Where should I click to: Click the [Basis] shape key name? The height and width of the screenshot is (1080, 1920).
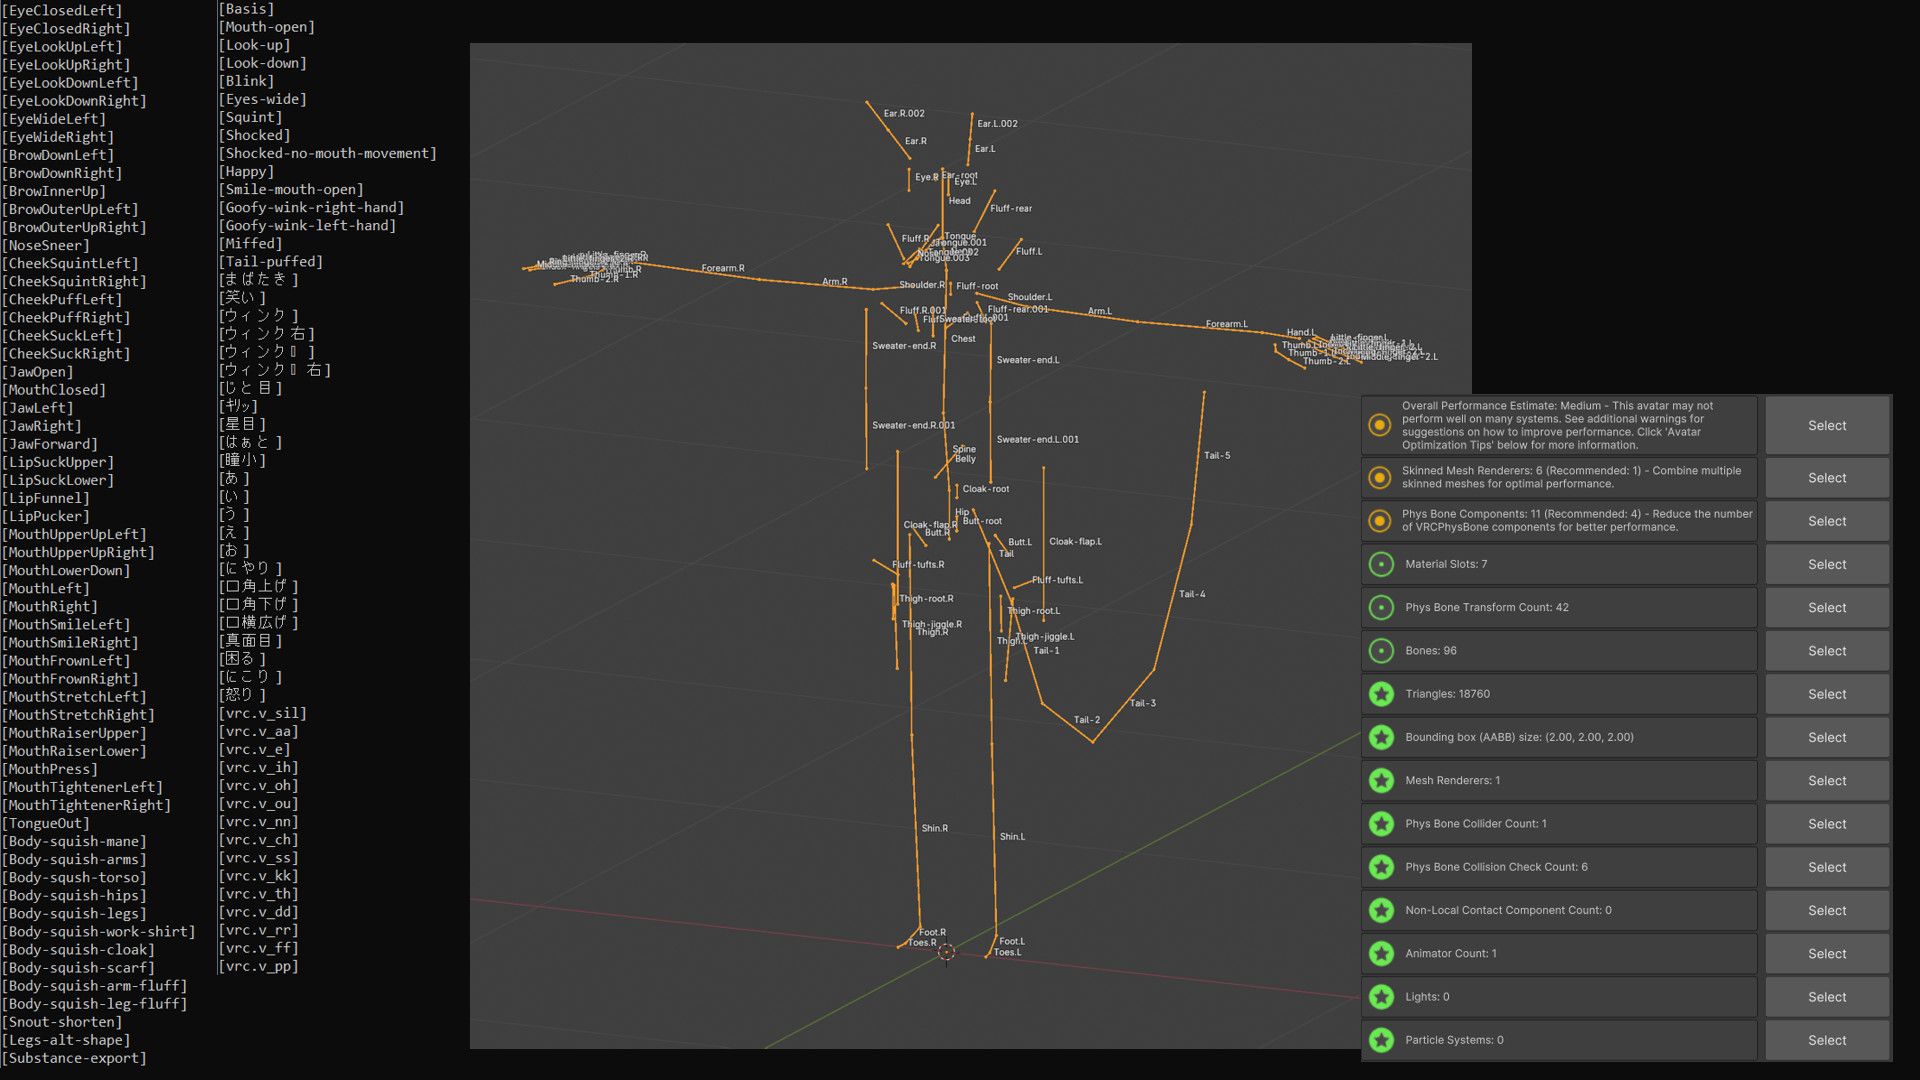coord(247,9)
